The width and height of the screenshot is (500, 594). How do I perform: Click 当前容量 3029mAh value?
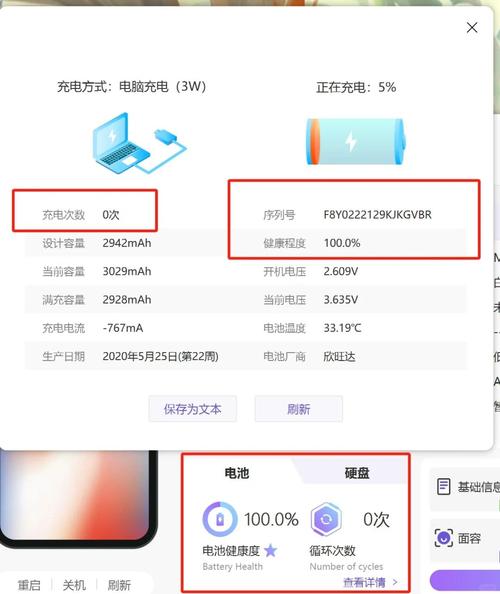[x=127, y=271]
